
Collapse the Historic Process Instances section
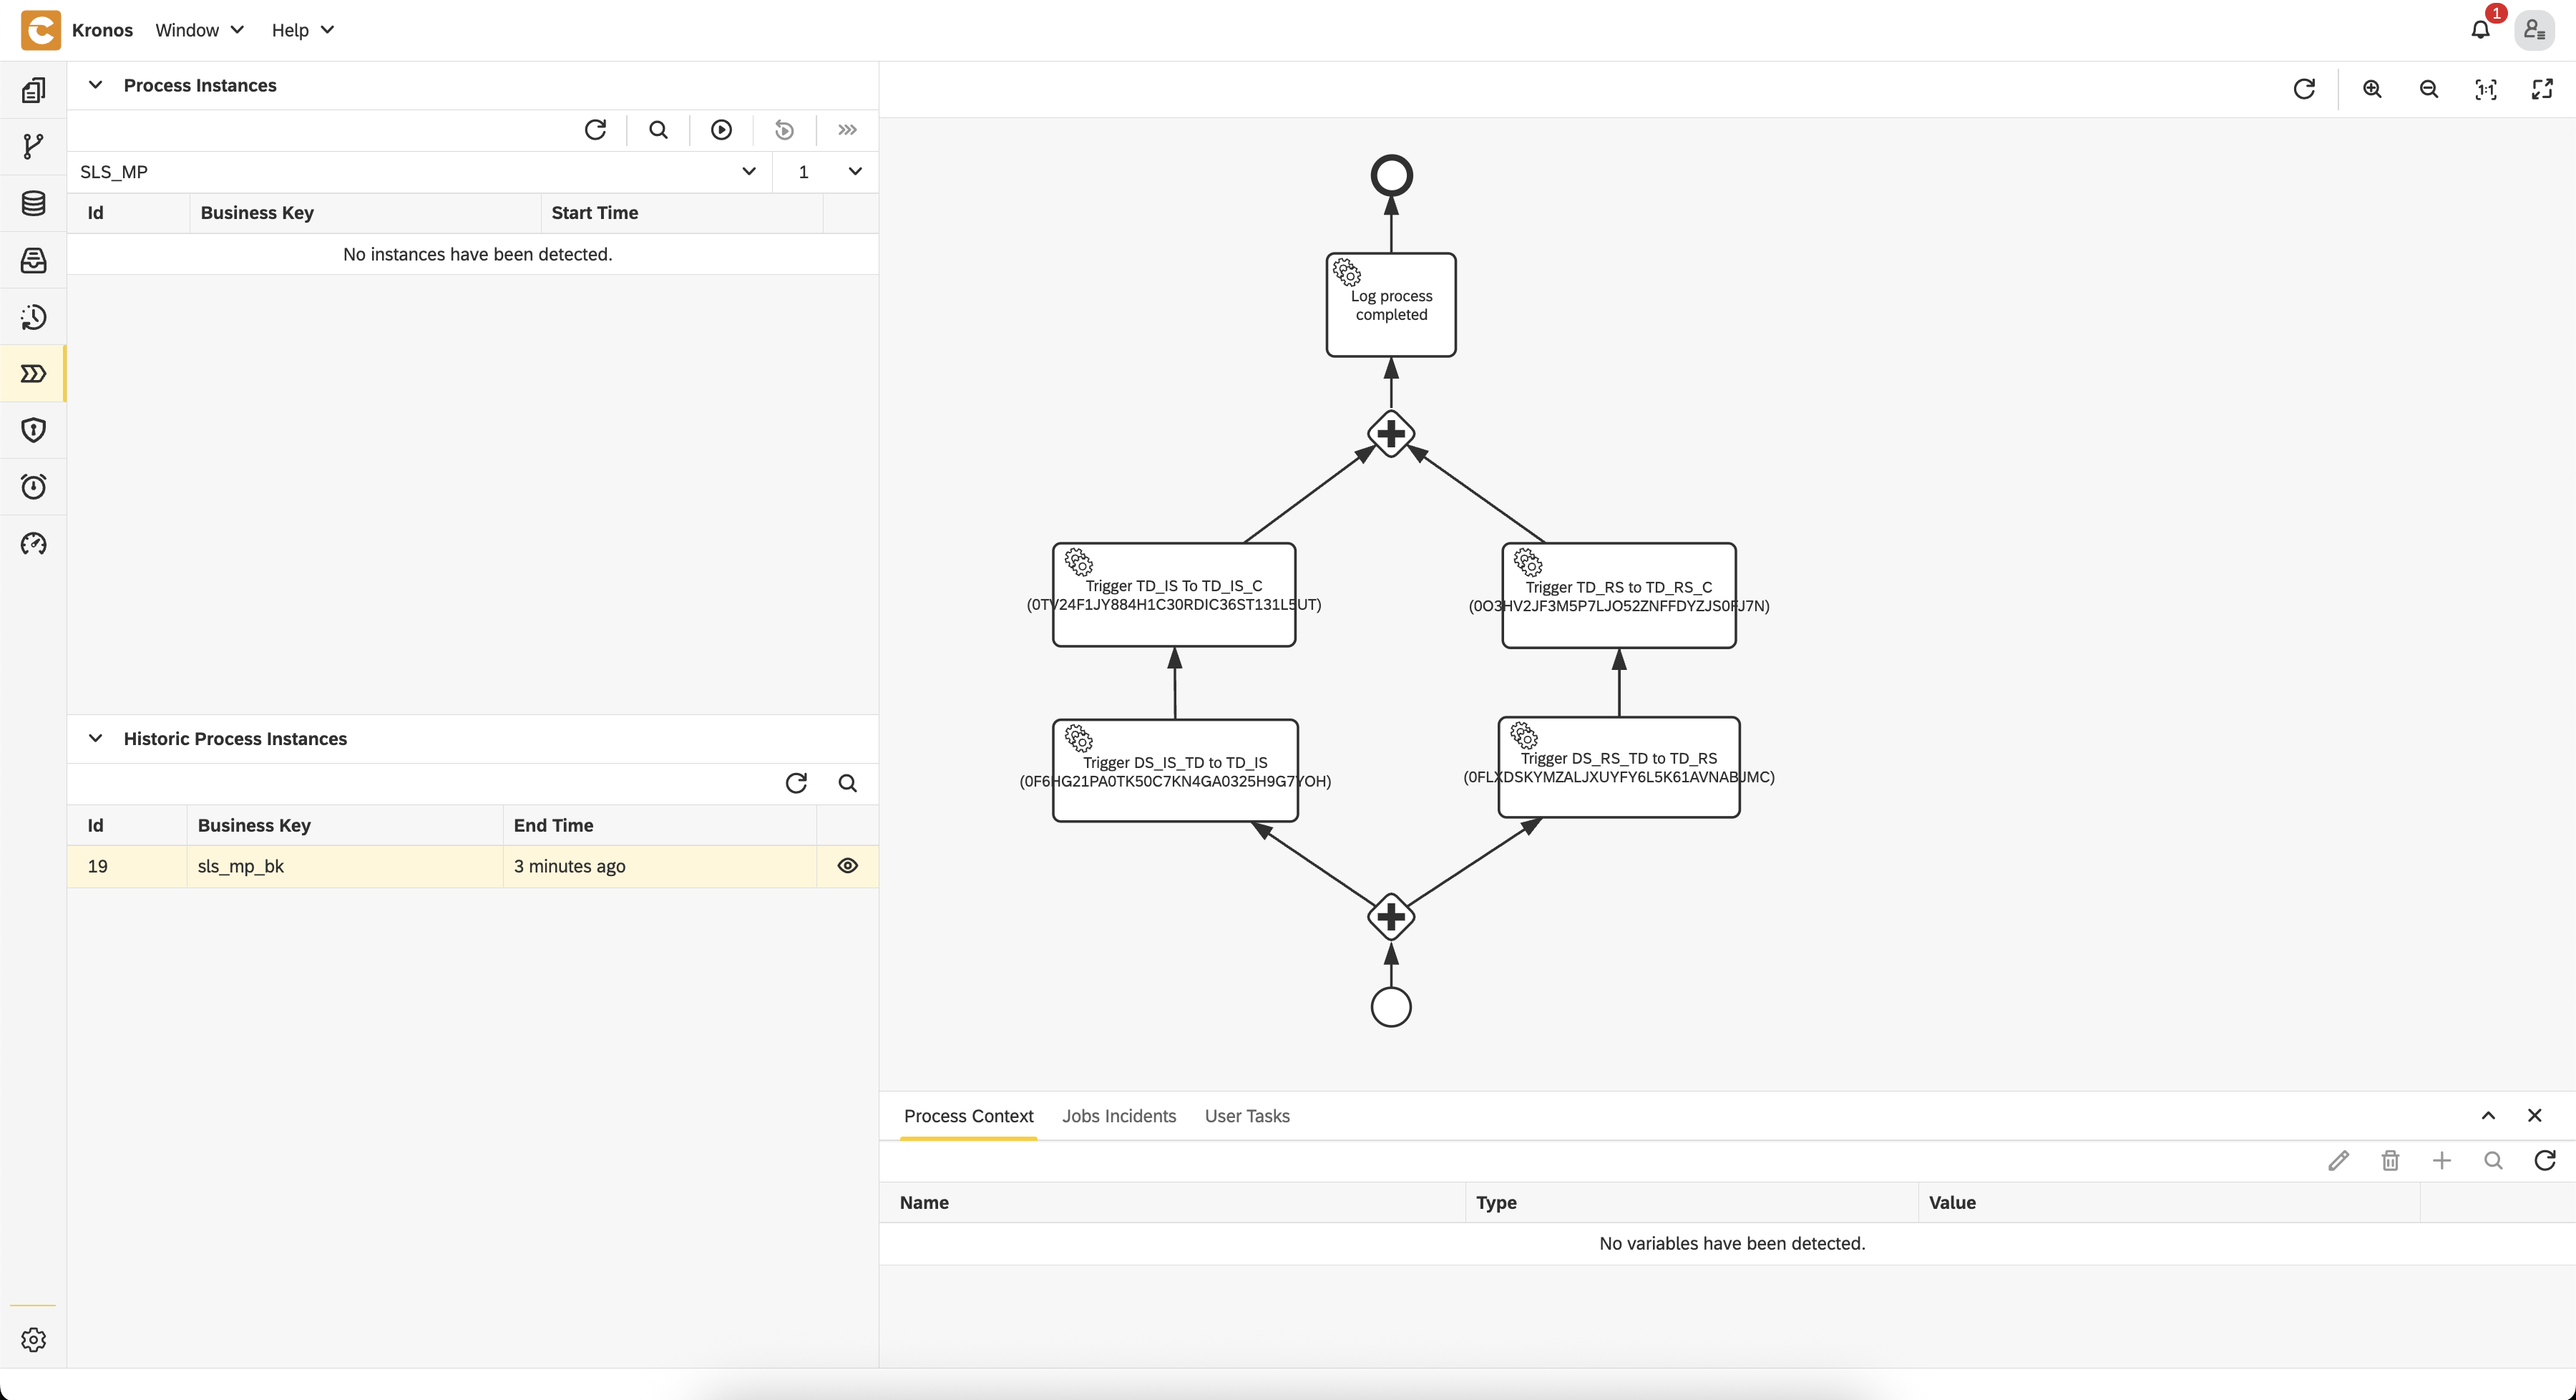[95, 738]
